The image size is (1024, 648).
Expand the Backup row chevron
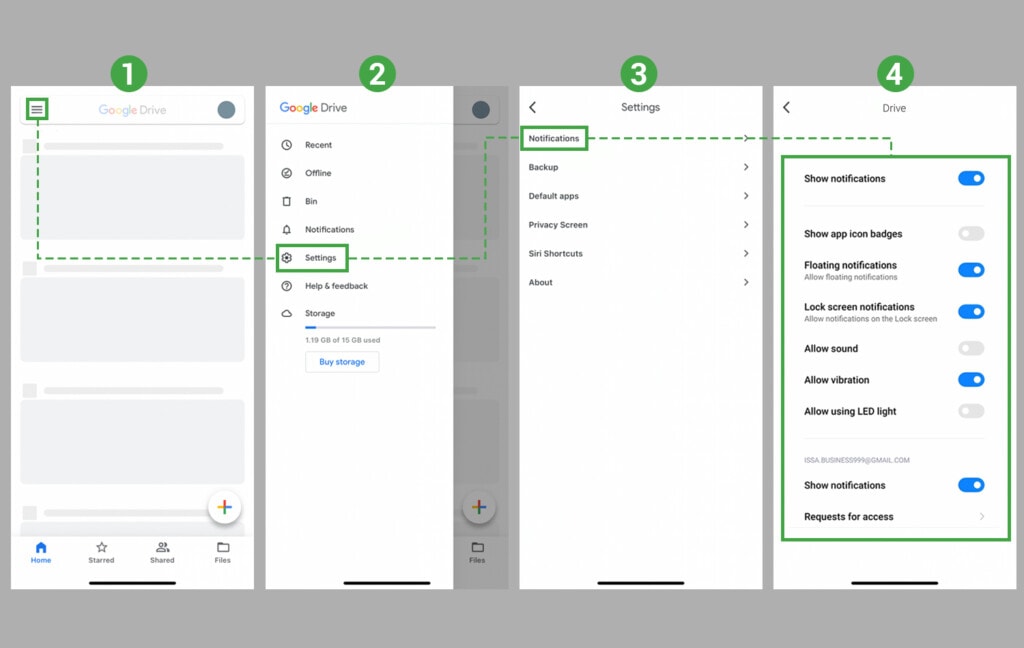(746, 167)
